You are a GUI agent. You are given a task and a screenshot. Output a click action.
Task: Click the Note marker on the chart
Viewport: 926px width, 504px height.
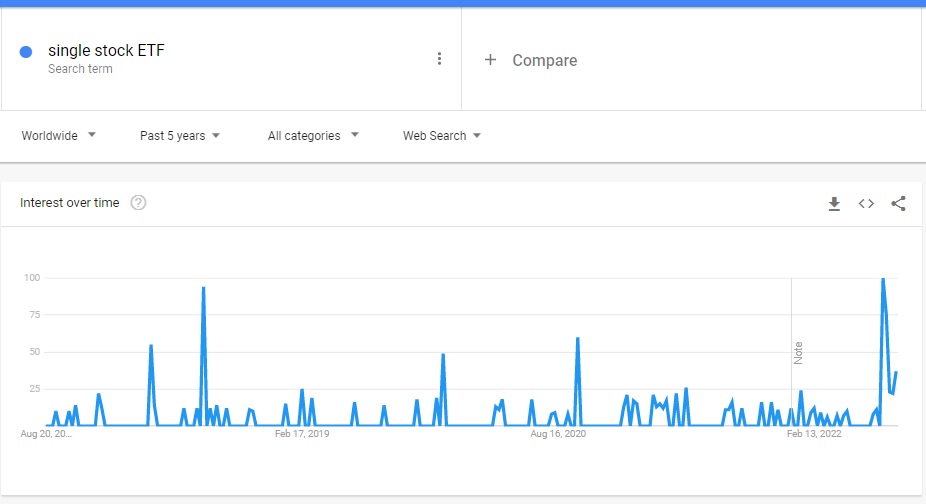coord(798,352)
